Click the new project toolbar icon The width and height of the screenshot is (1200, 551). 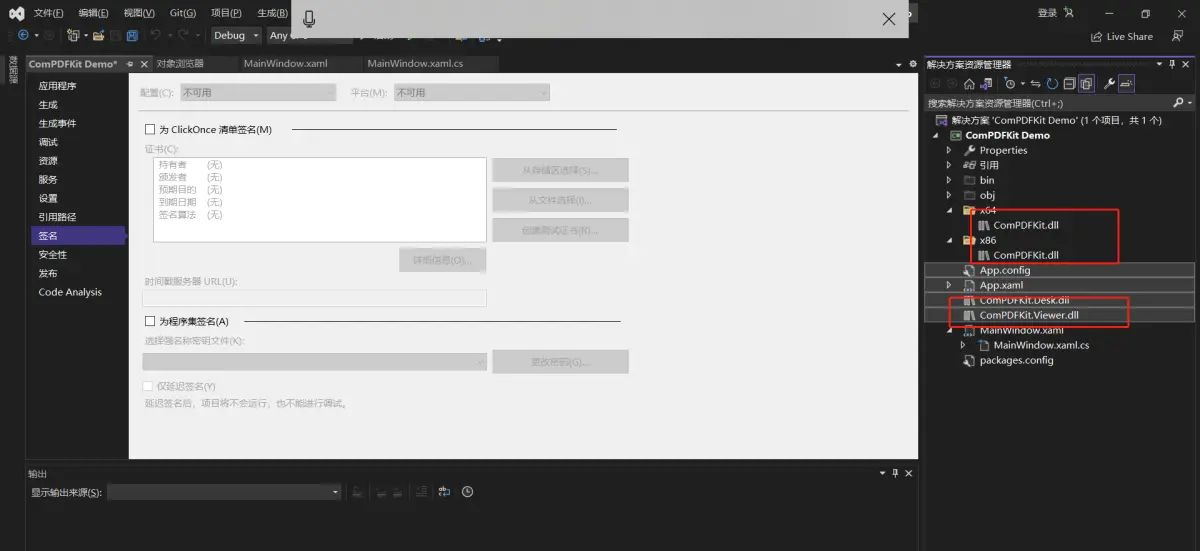point(73,35)
